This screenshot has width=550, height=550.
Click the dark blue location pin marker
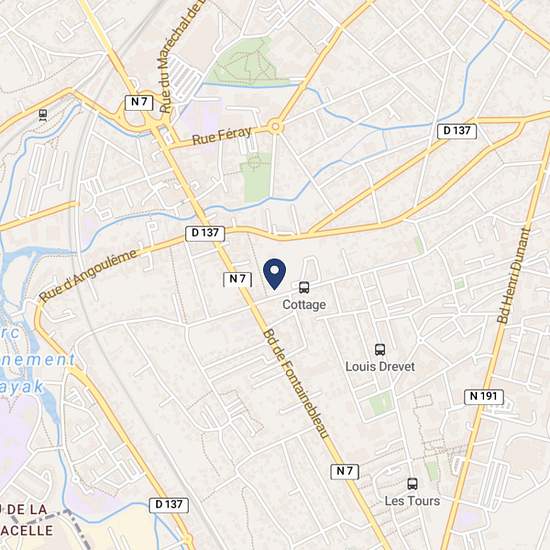click(274, 274)
